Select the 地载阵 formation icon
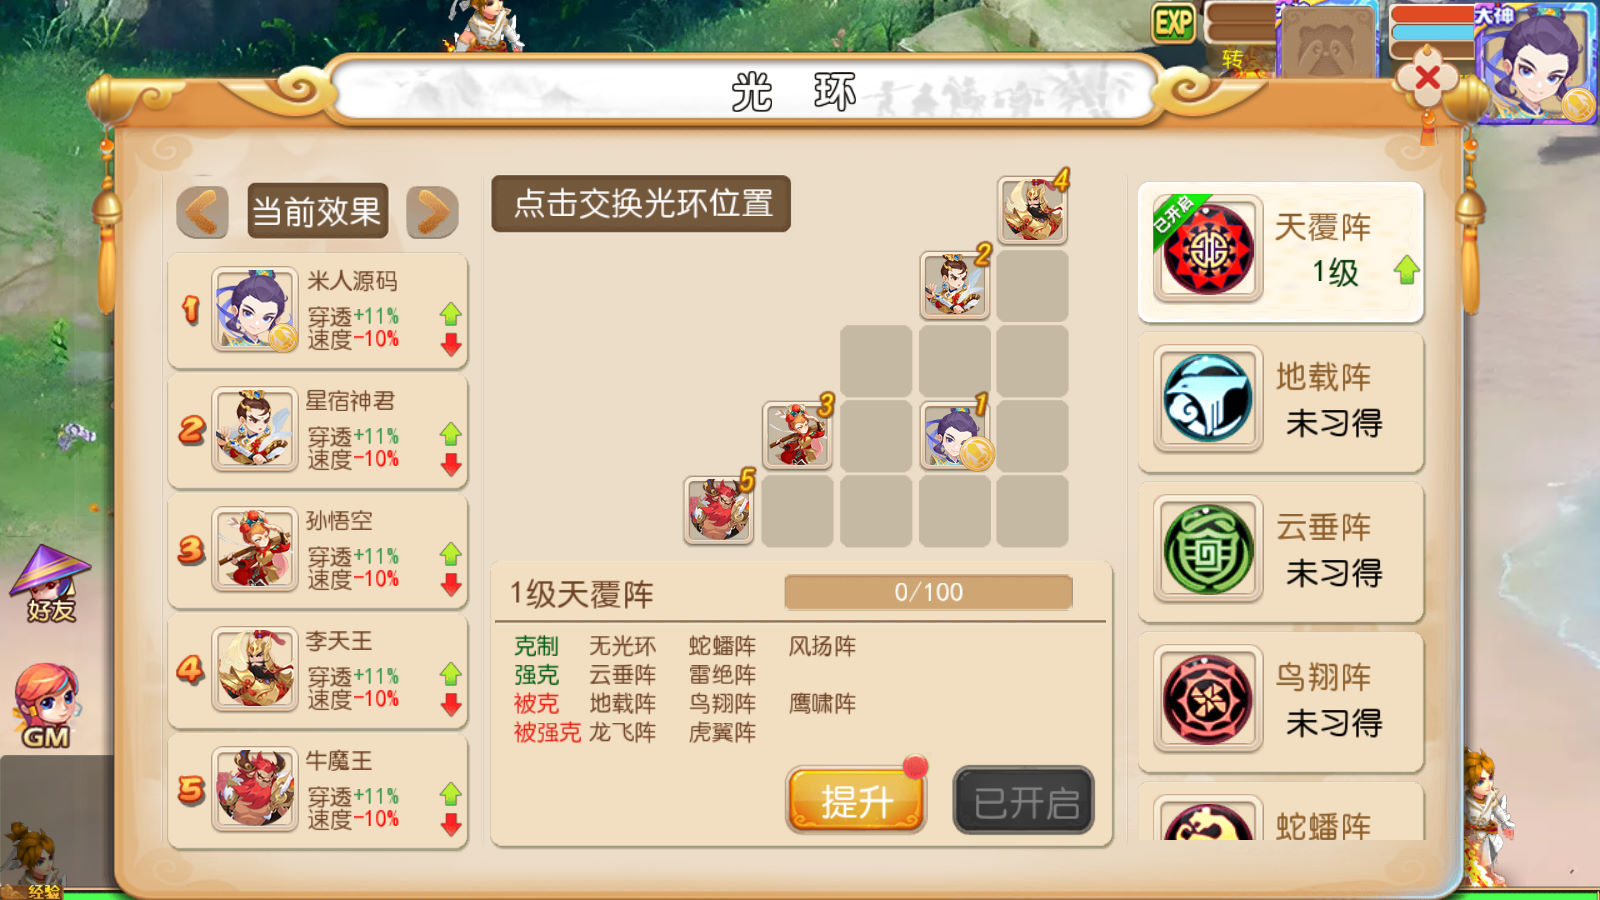1600x900 pixels. click(1208, 398)
